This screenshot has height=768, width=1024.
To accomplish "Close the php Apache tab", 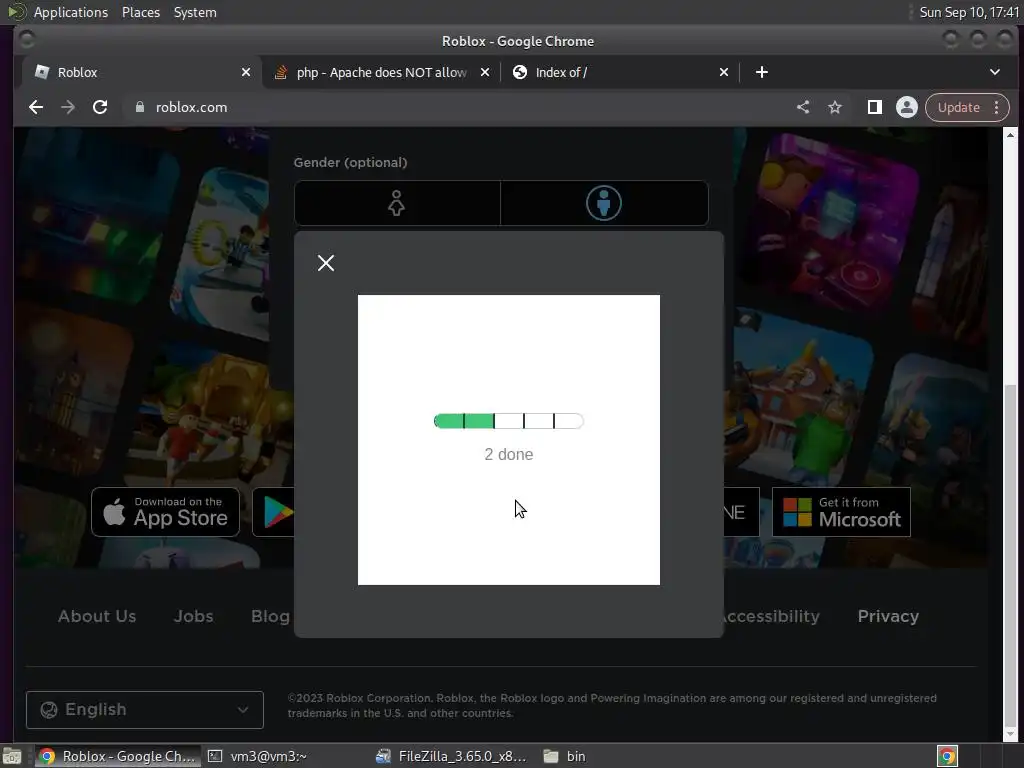I will point(485,72).
